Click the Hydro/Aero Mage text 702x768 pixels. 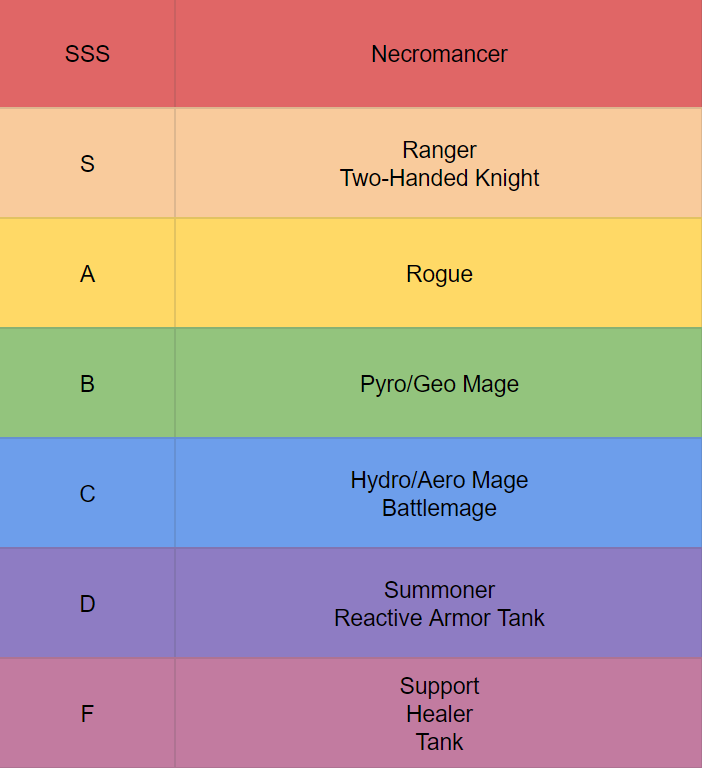439,480
